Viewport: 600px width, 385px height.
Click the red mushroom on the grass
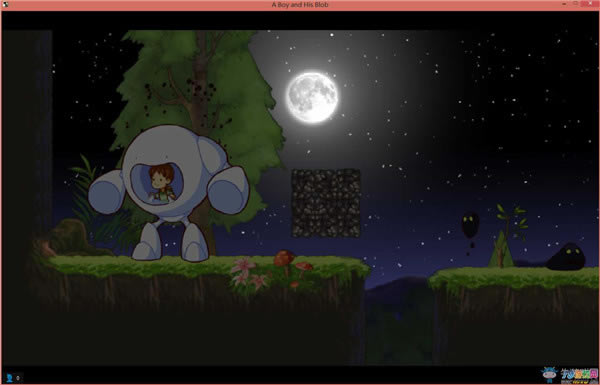pos(284,258)
